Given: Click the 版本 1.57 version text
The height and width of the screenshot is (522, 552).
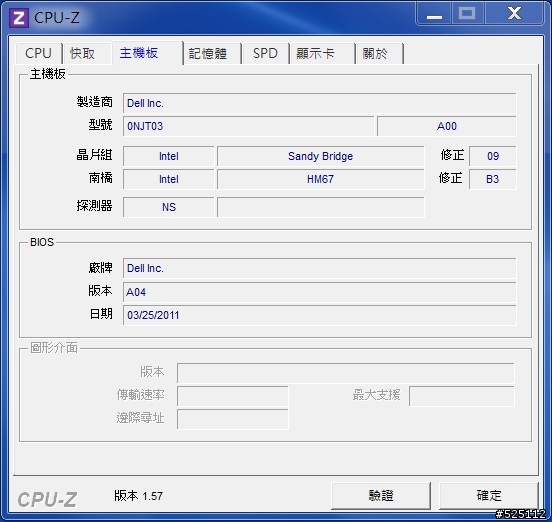Looking at the screenshot, I should point(138,496).
